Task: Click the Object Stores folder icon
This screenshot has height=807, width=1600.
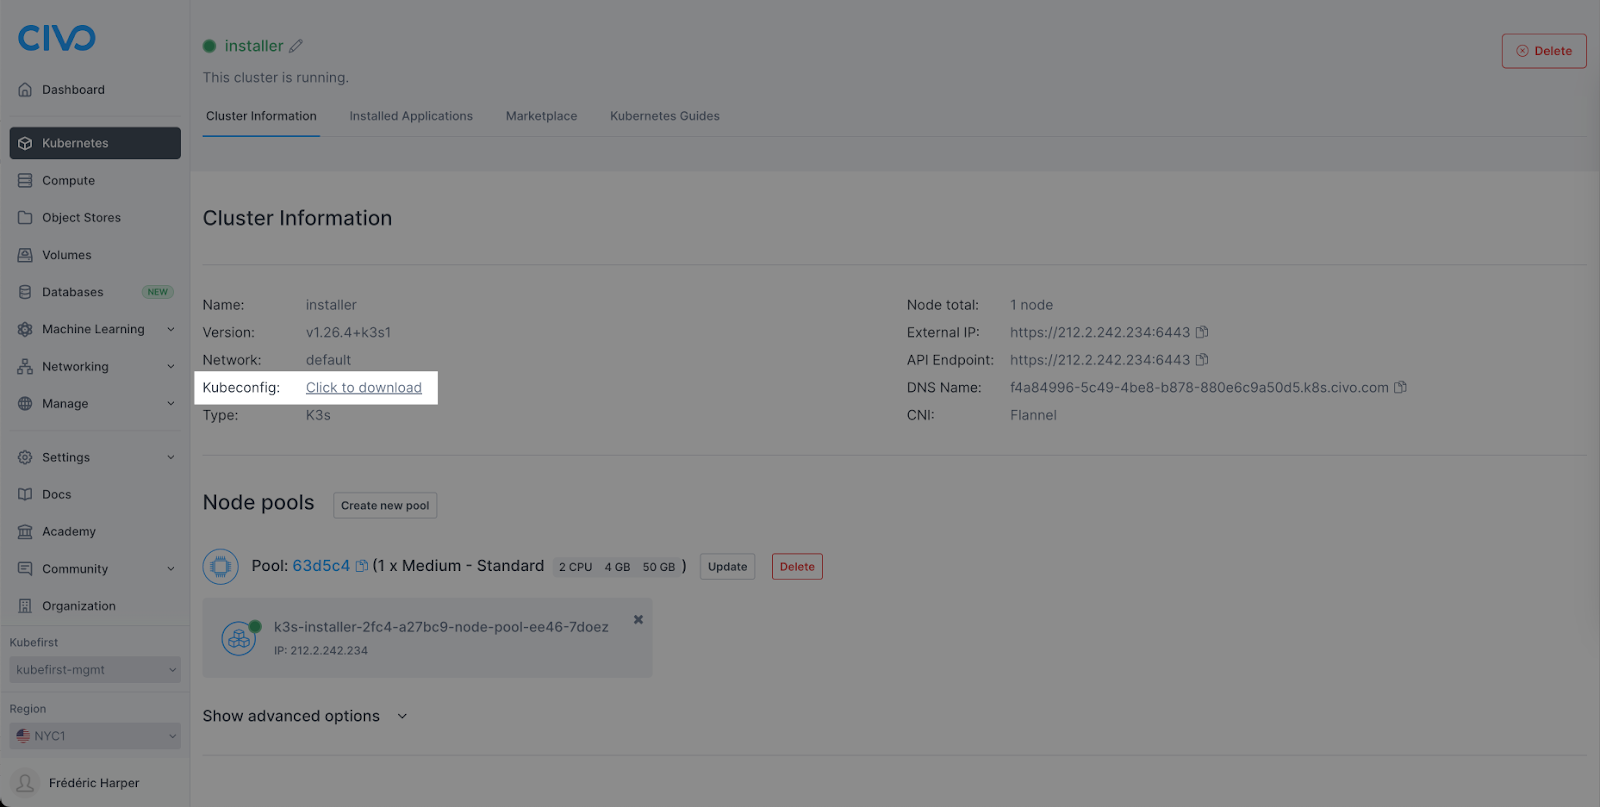Action: (x=25, y=218)
